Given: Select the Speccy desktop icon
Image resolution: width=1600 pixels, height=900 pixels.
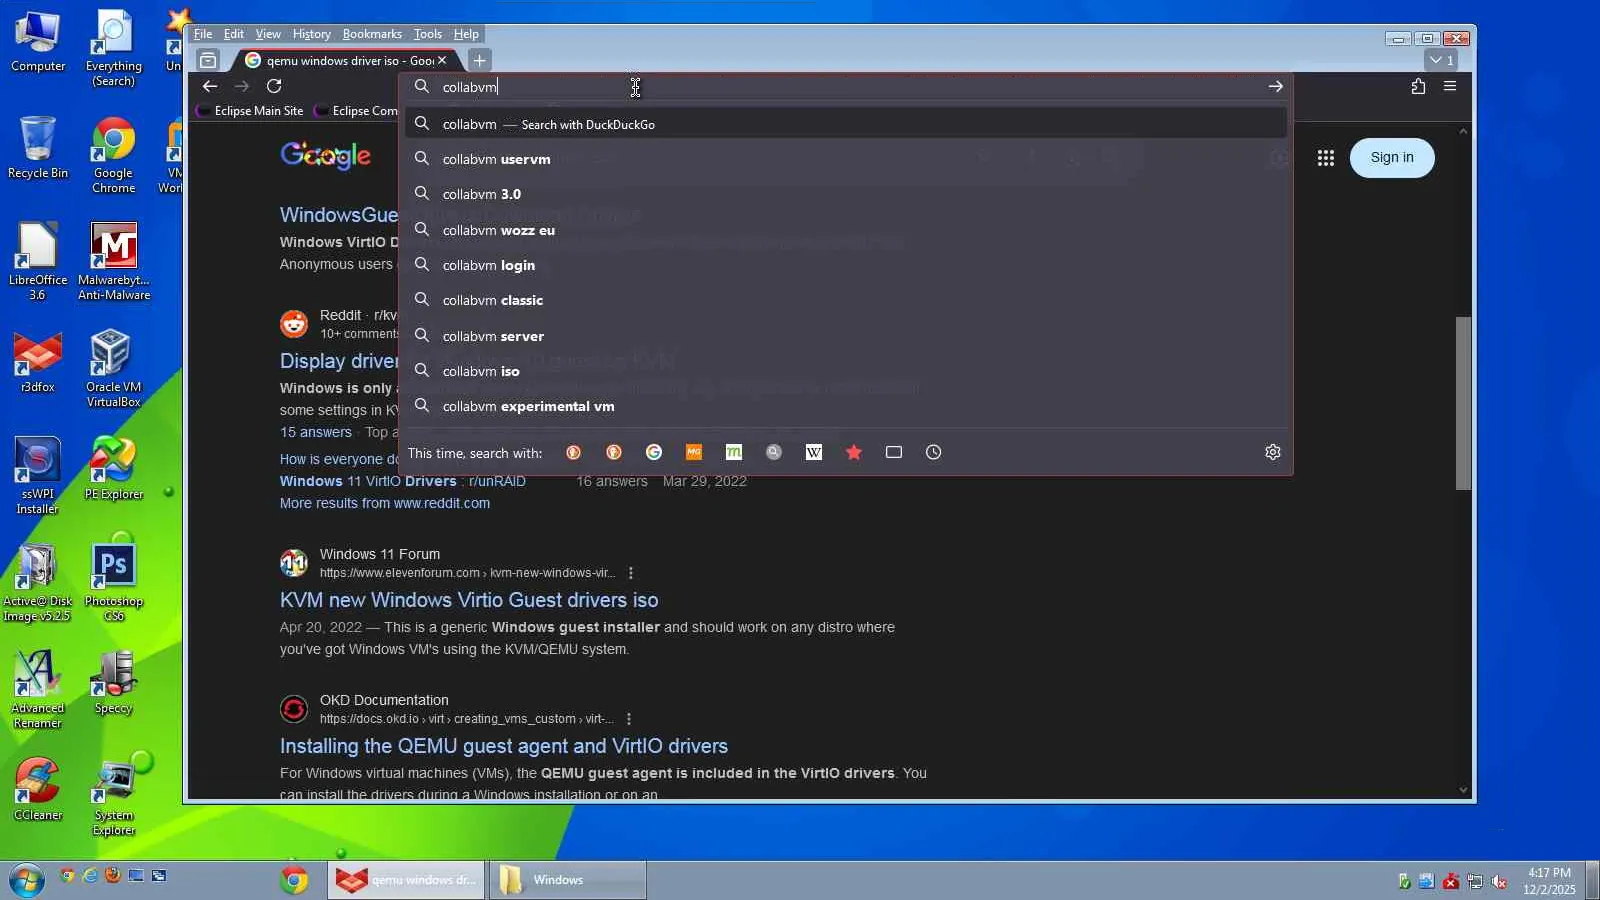Looking at the screenshot, I should [113, 683].
